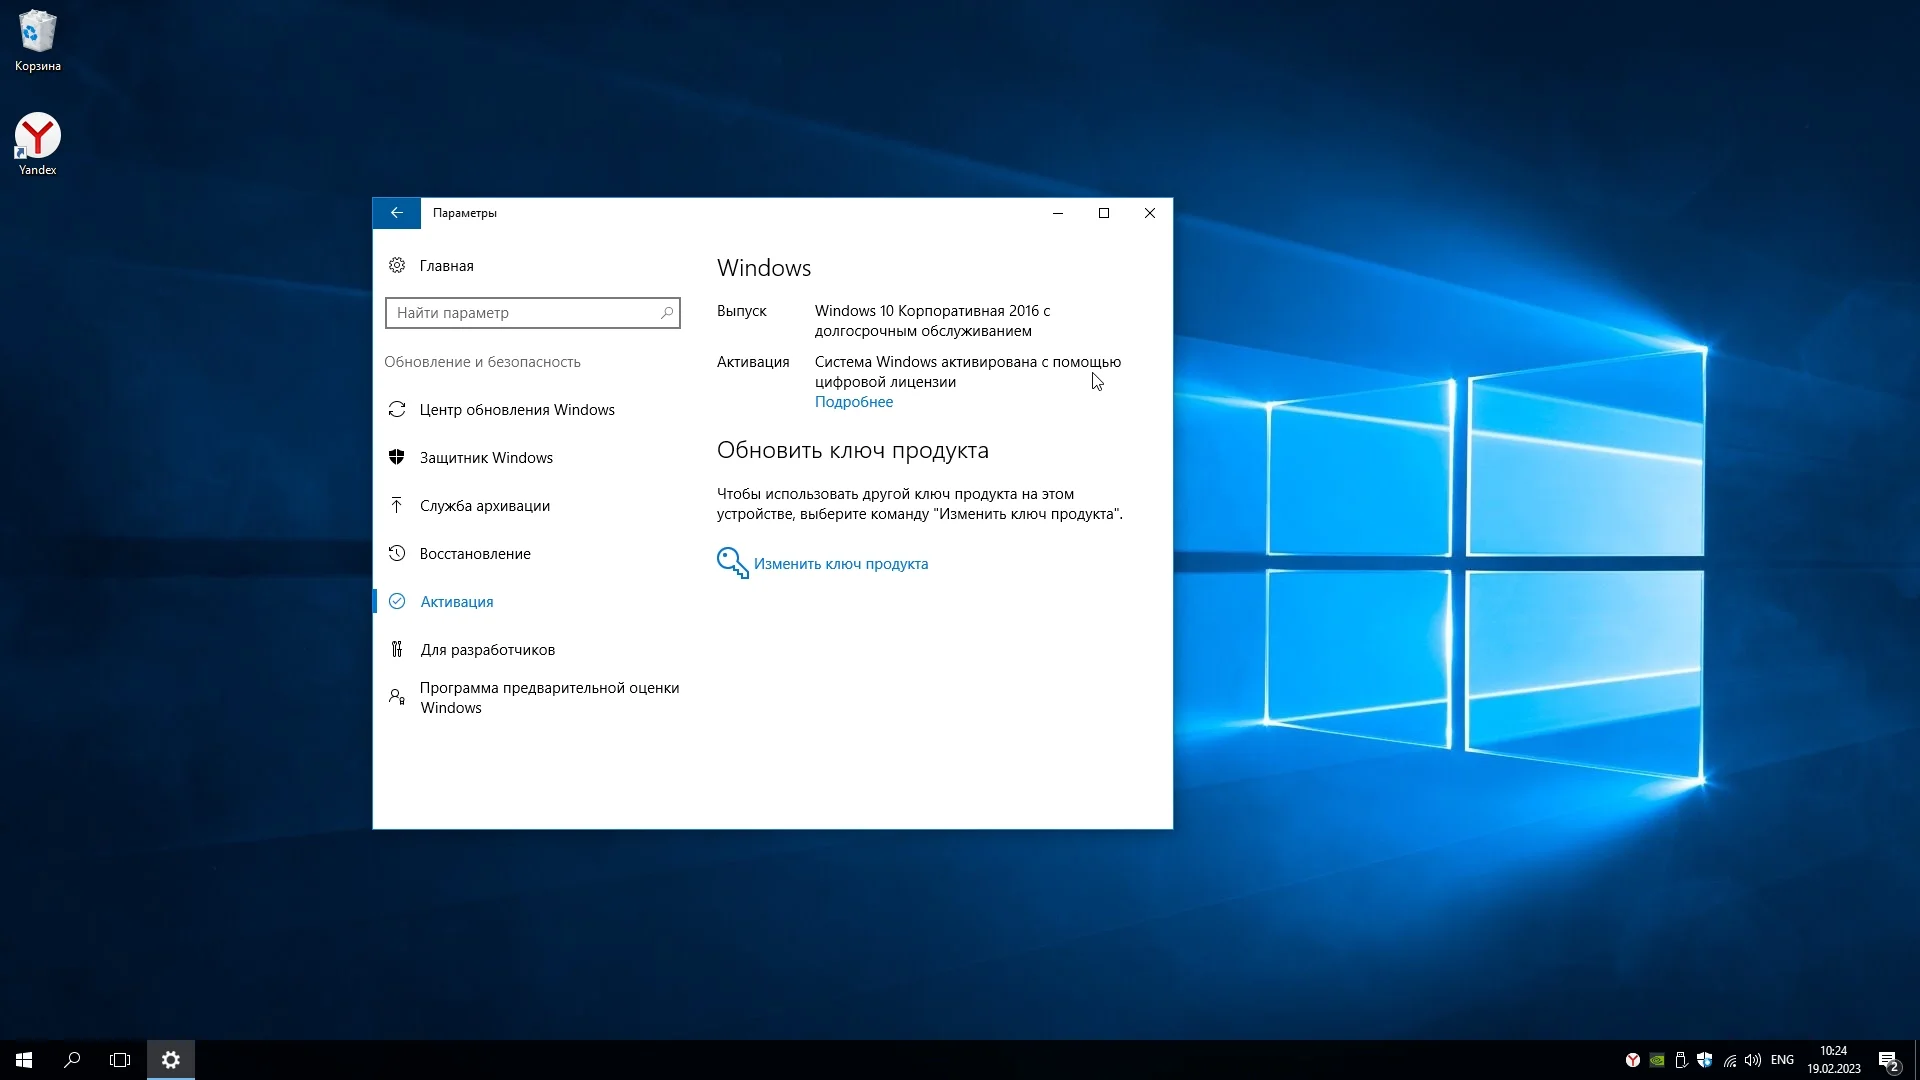Click the Подробнее link
The width and height of the screenshot is (1920, 1080).
point(853,402)
